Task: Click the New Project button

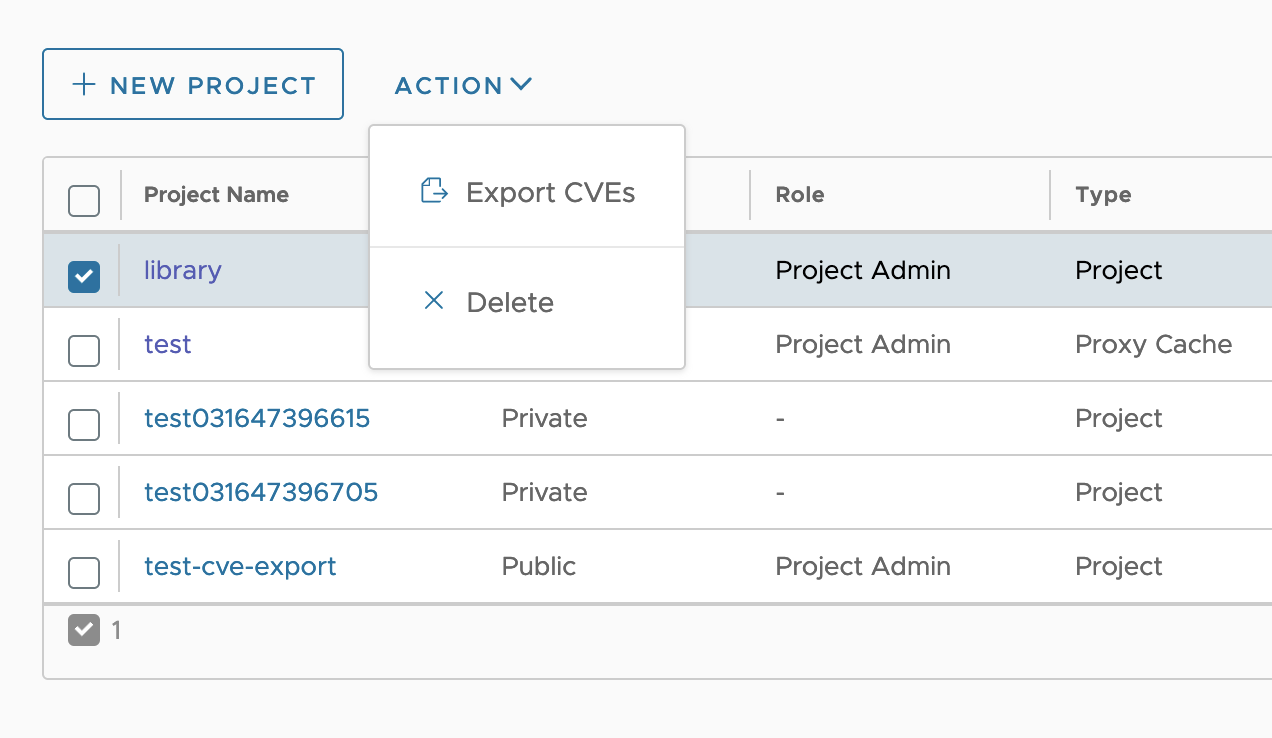Action: pyautogui.click(x=192, y=85)
